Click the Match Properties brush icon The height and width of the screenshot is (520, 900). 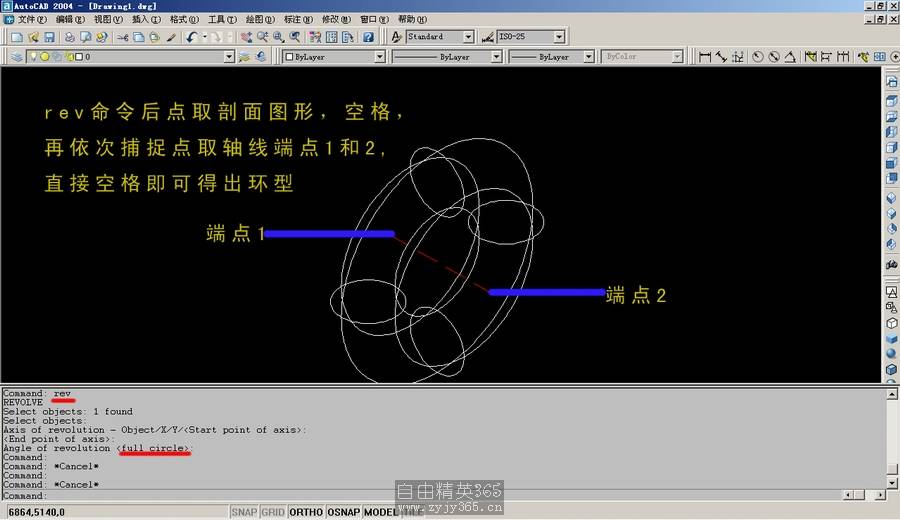pyautogui.click(x=171, y=37)
